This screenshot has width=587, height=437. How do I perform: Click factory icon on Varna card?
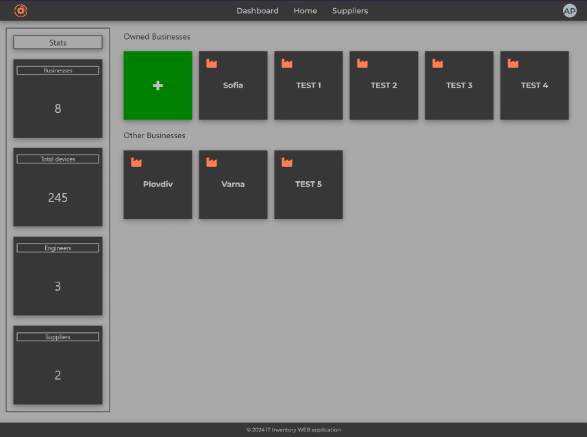212,162
